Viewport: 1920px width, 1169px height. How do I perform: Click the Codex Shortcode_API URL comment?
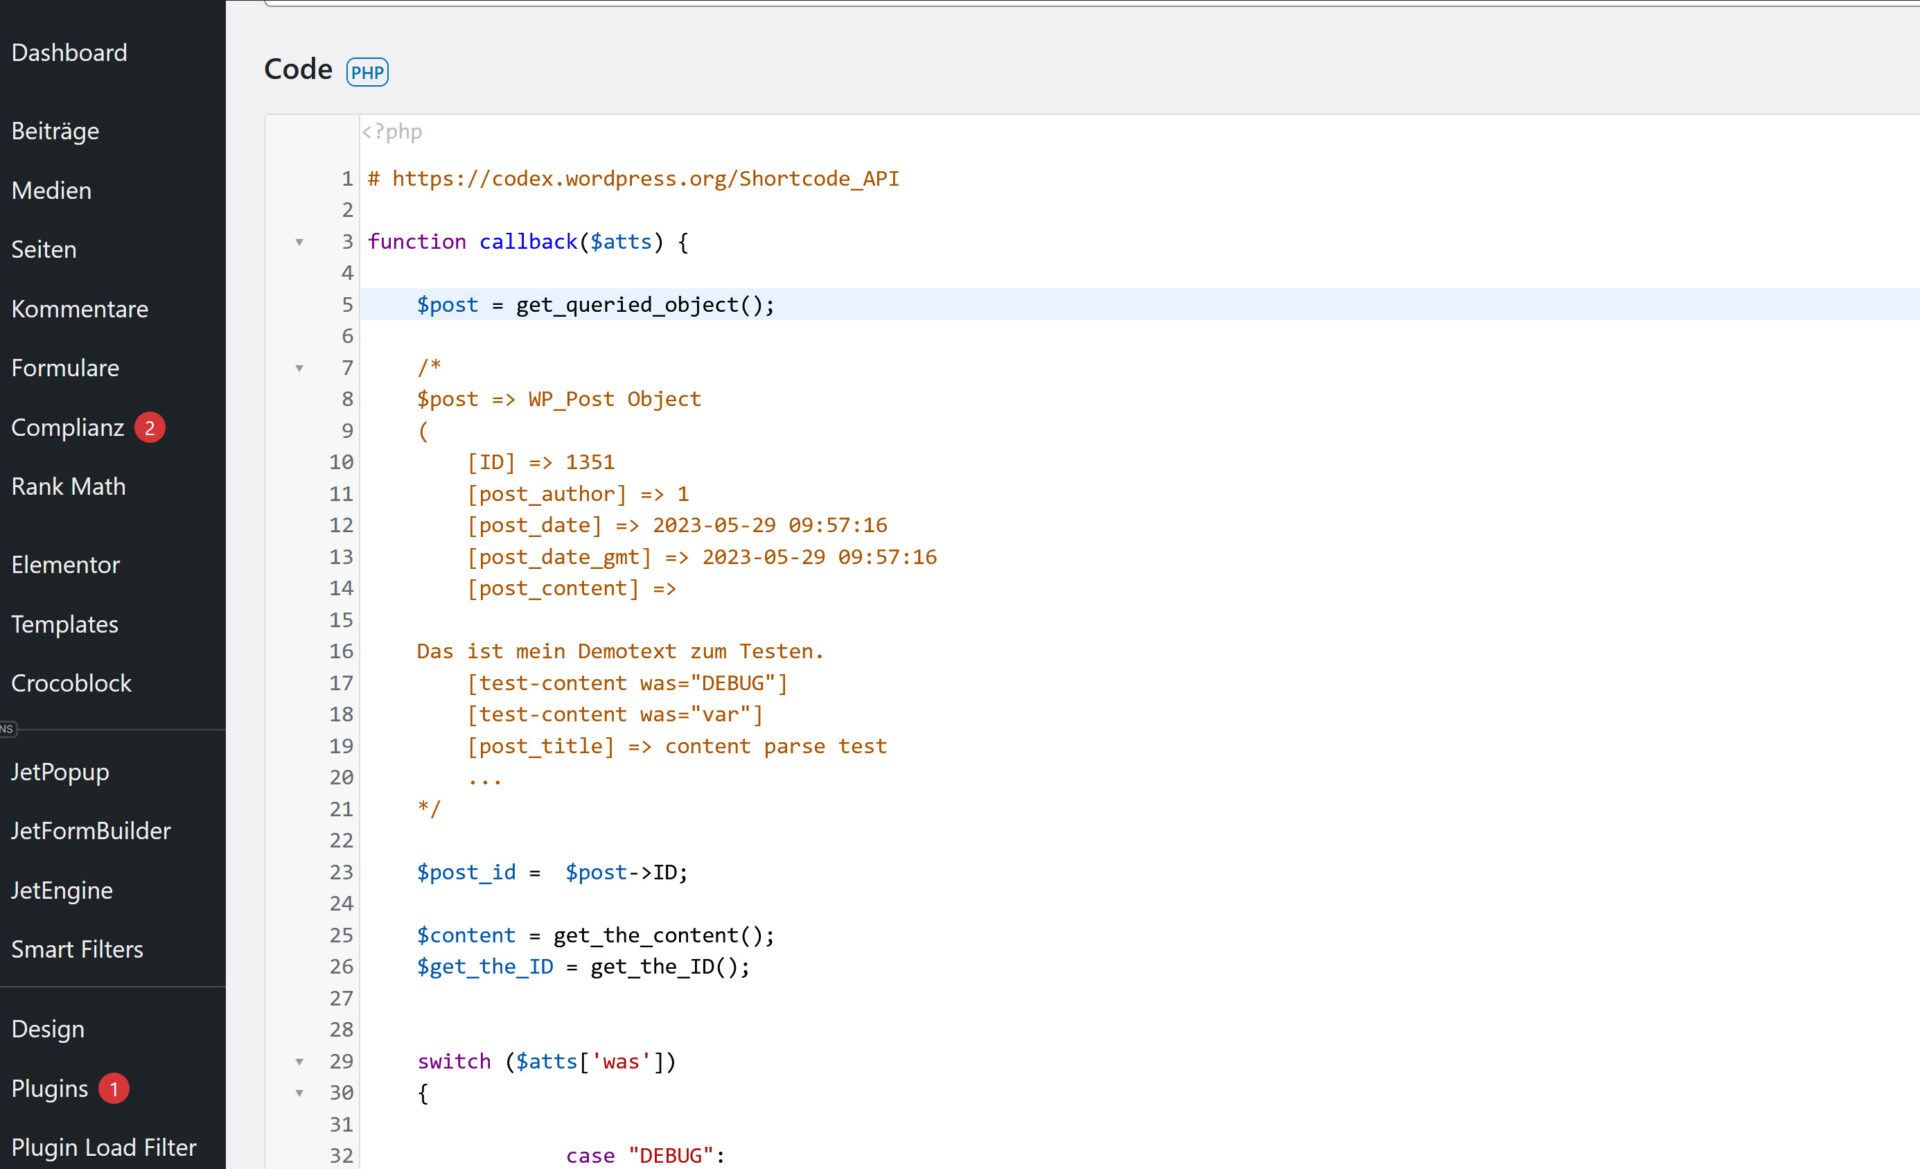pyautogui.click(x=634, y=178)
